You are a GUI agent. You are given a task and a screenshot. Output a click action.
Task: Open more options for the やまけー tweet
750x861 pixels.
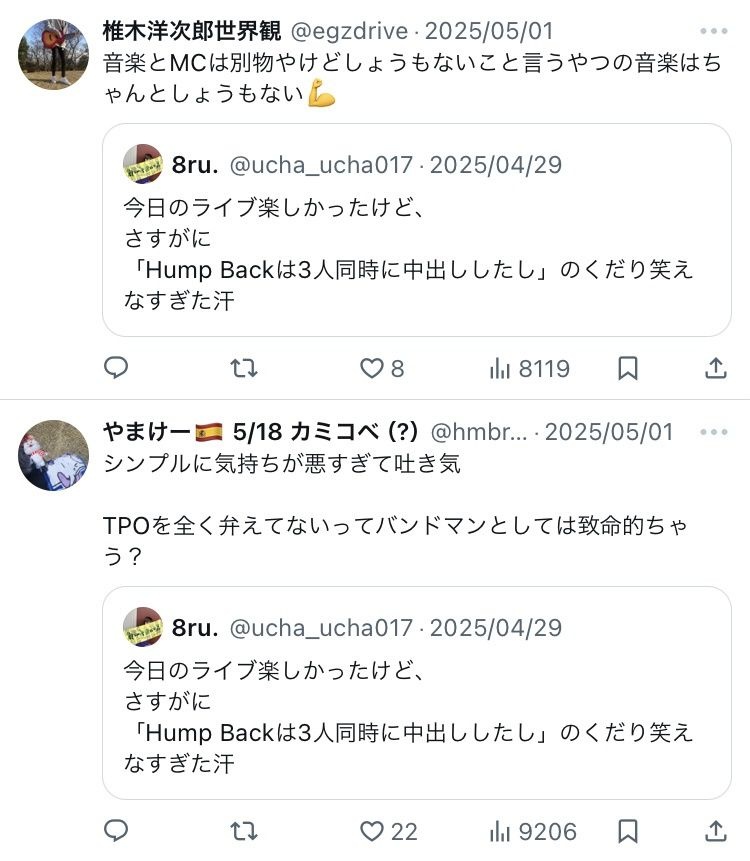tap(714, 433)
